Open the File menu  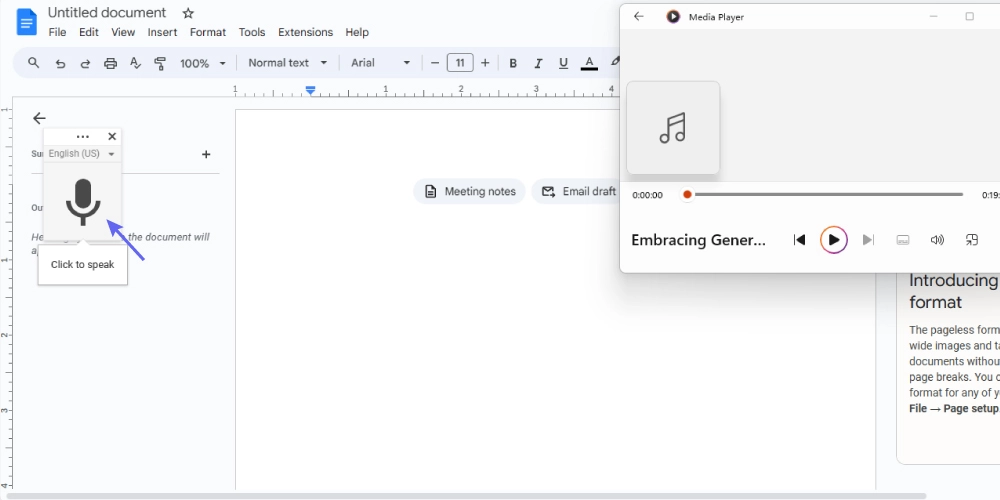[x=57, y=32]
